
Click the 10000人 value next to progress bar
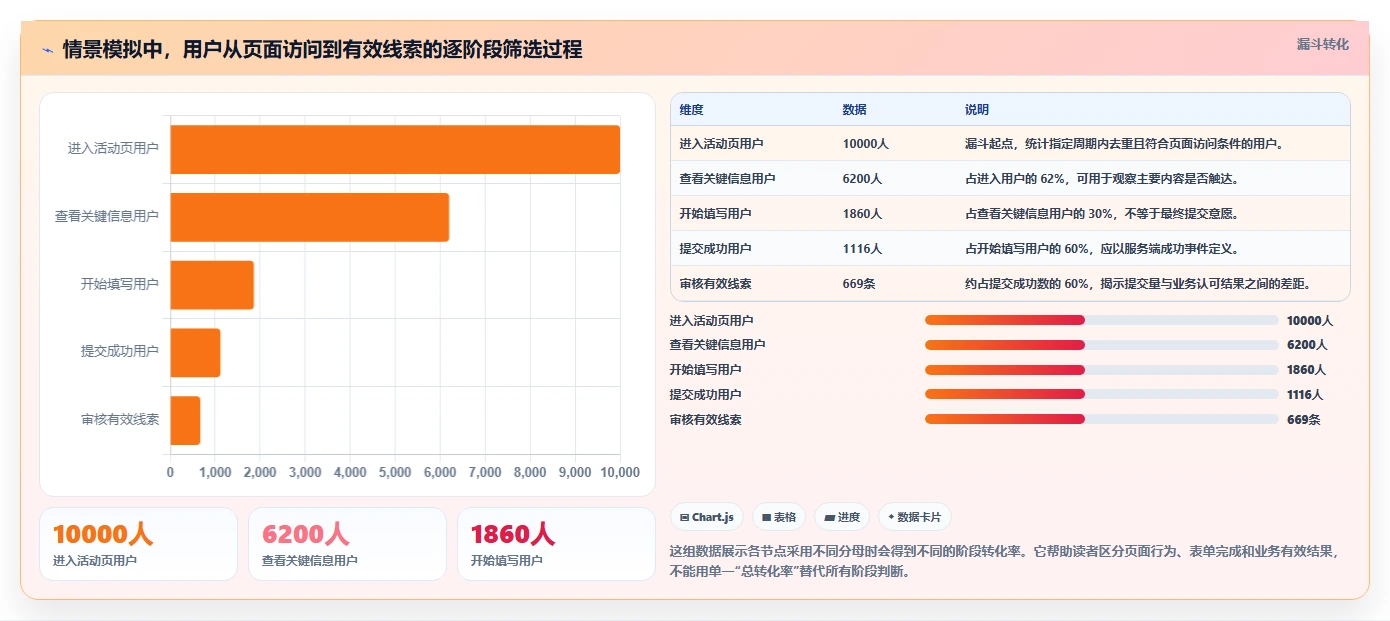[1310, 321]
